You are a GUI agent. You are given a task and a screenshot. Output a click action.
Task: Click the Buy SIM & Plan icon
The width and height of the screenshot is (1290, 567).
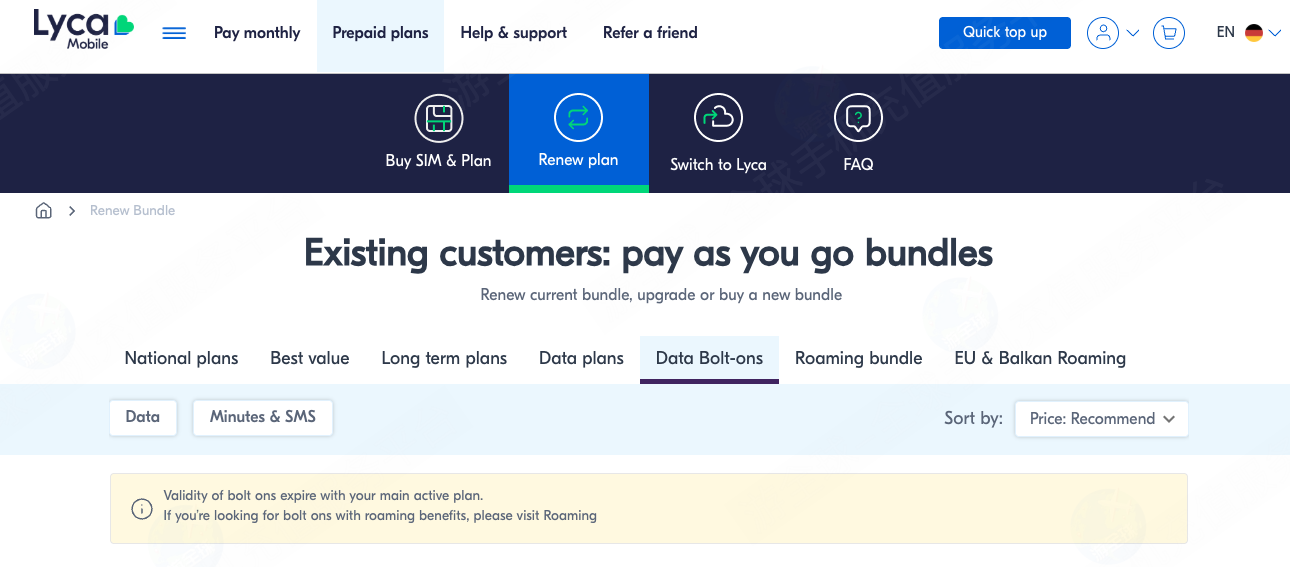(438, 119)
